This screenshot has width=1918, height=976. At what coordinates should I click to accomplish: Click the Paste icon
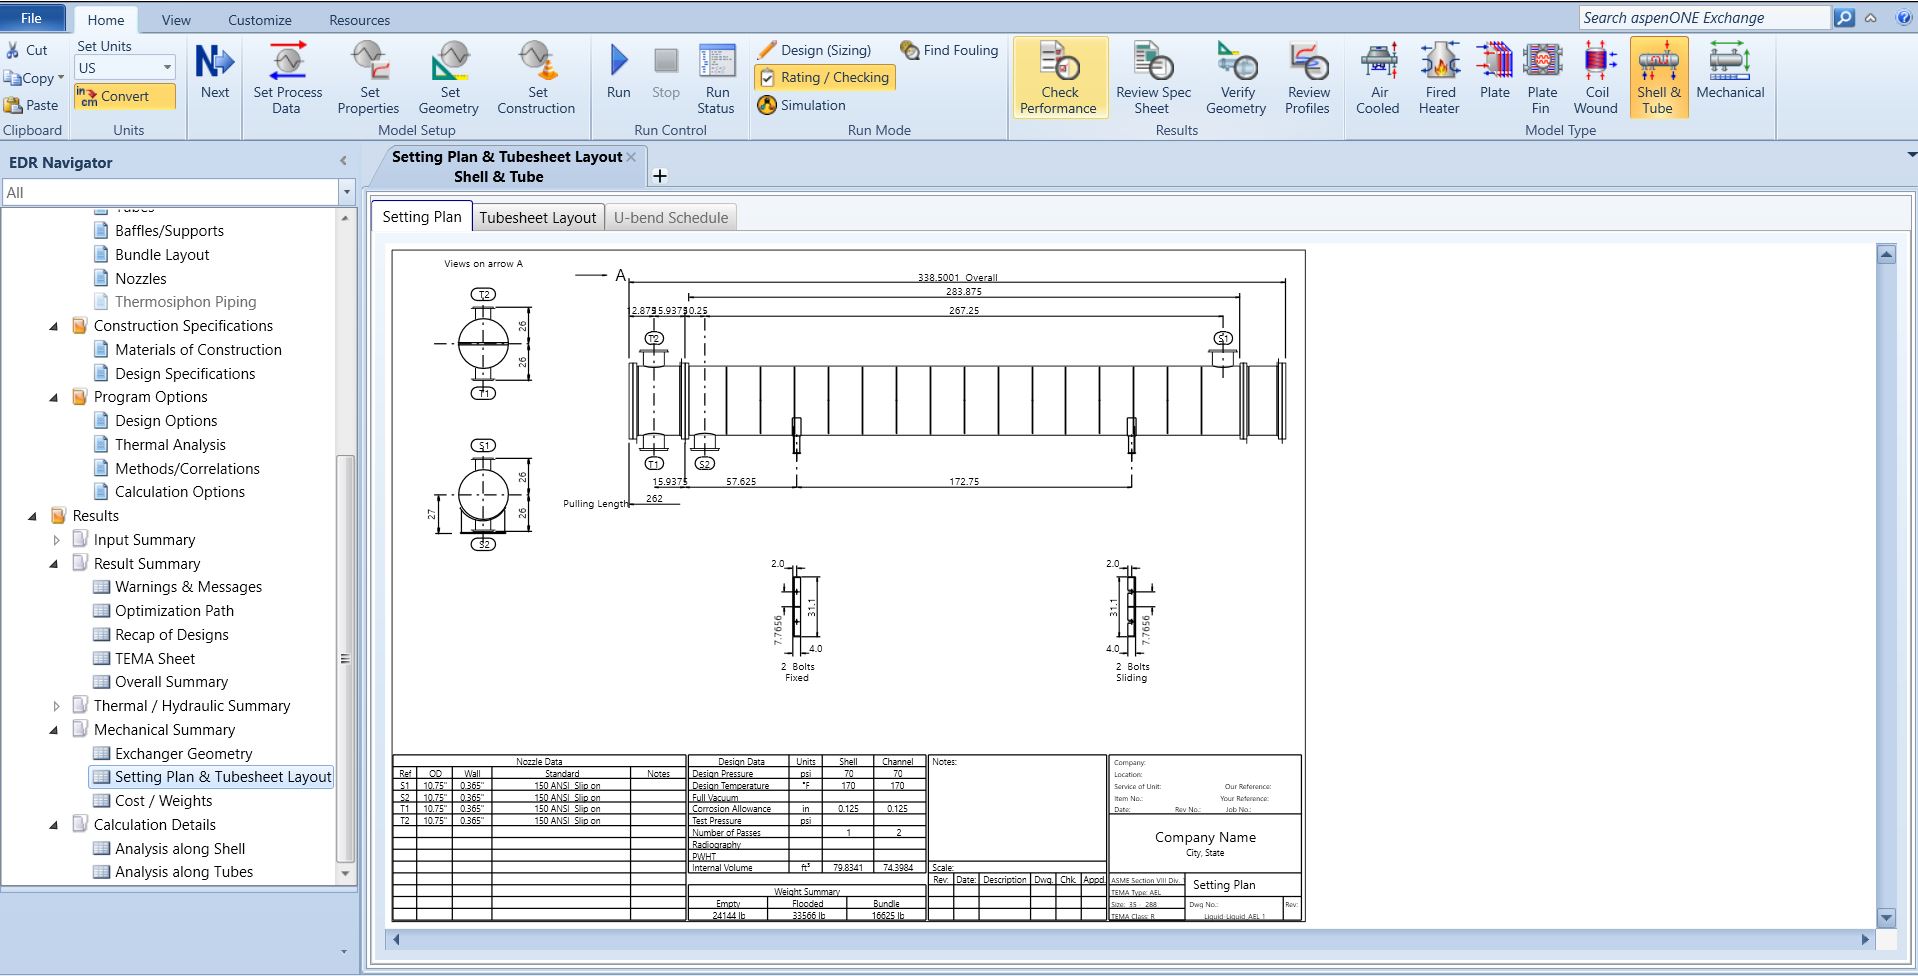click(x=13, y=105)
